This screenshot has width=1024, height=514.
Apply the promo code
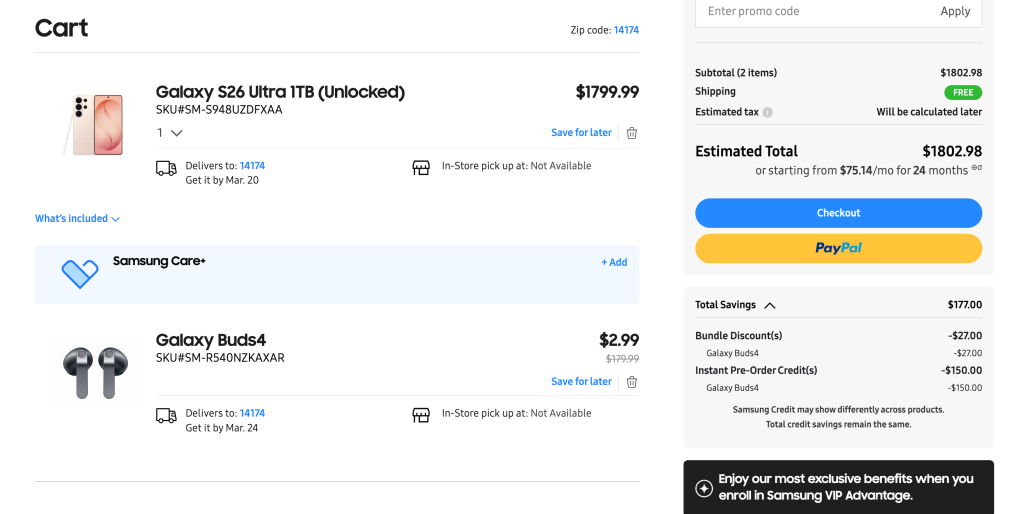pos(955,12)
